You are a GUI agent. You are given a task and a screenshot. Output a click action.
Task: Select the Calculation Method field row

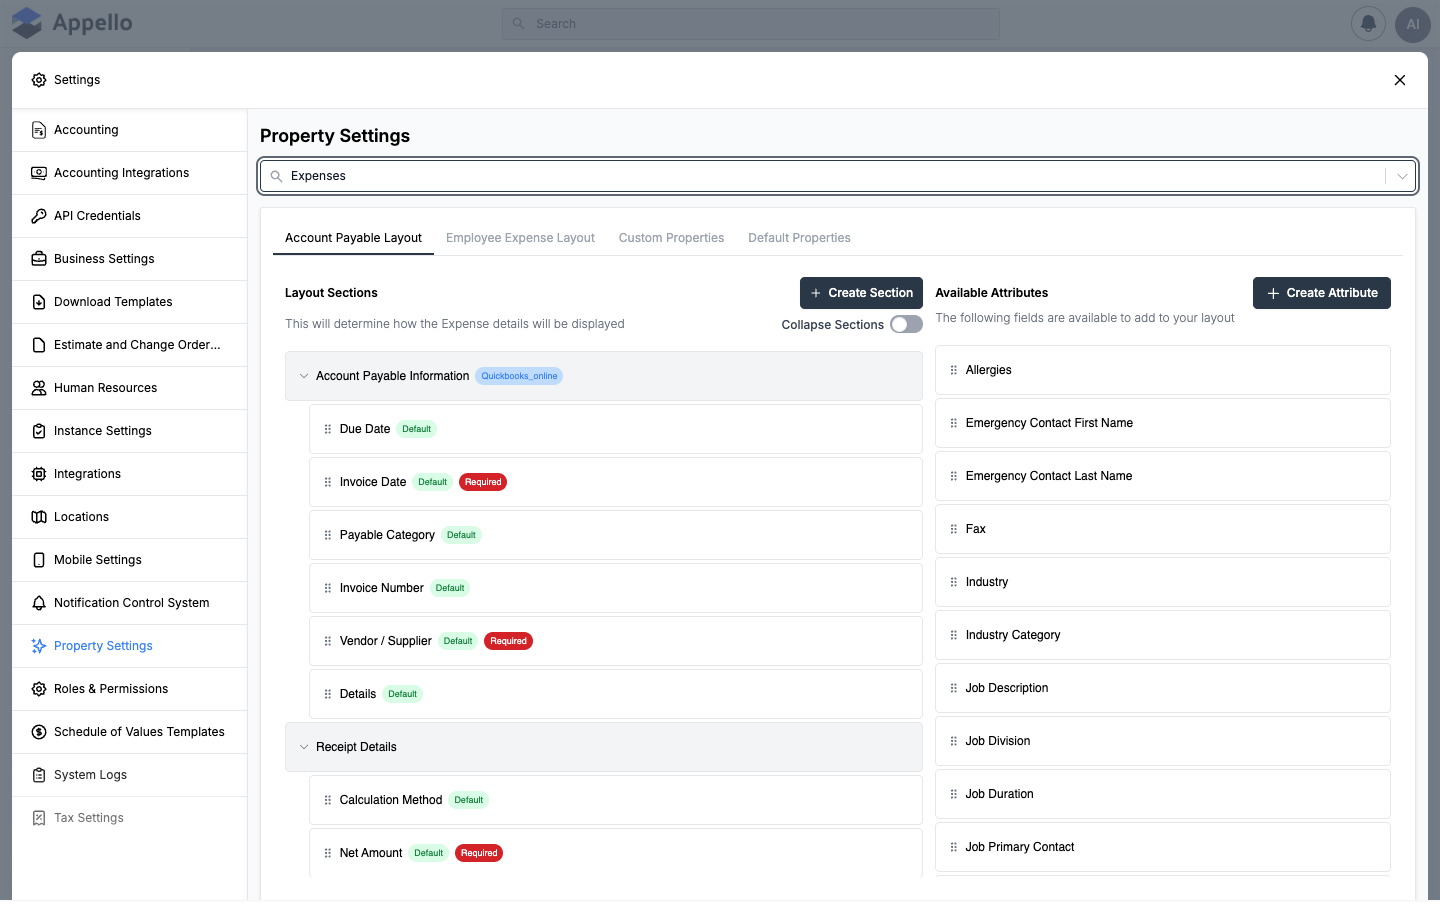pos(616,800)
